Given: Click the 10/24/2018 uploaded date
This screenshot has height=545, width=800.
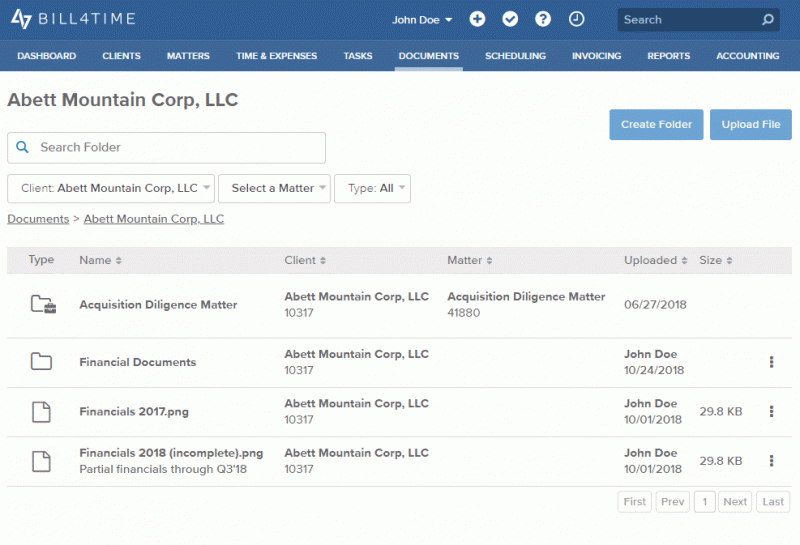Looking at the screenshot, I should (x=654, y=370).
